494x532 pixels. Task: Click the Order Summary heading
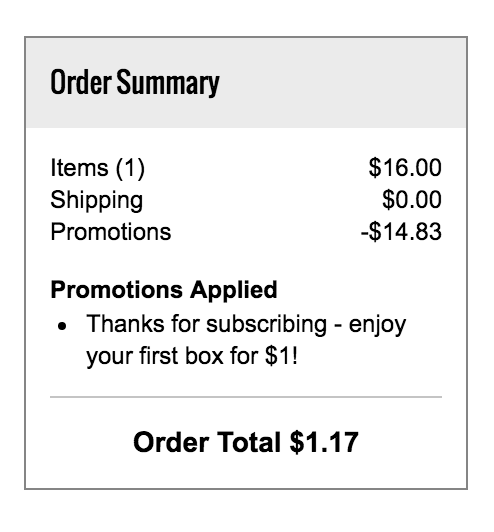pyautogui.click(x=135, y=82)
